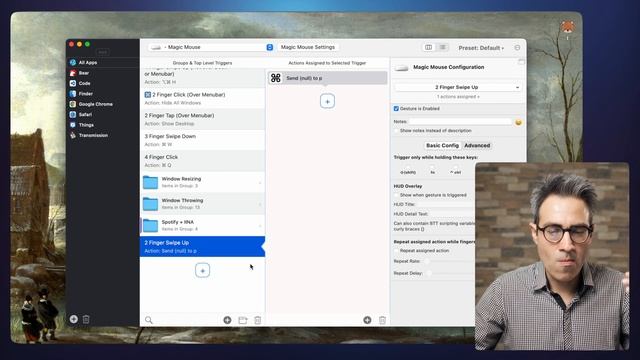The height and width of the screenshot is (360, 640).
Task: Open Magic Mouse Settings button
Action: [x=308, y=47]
